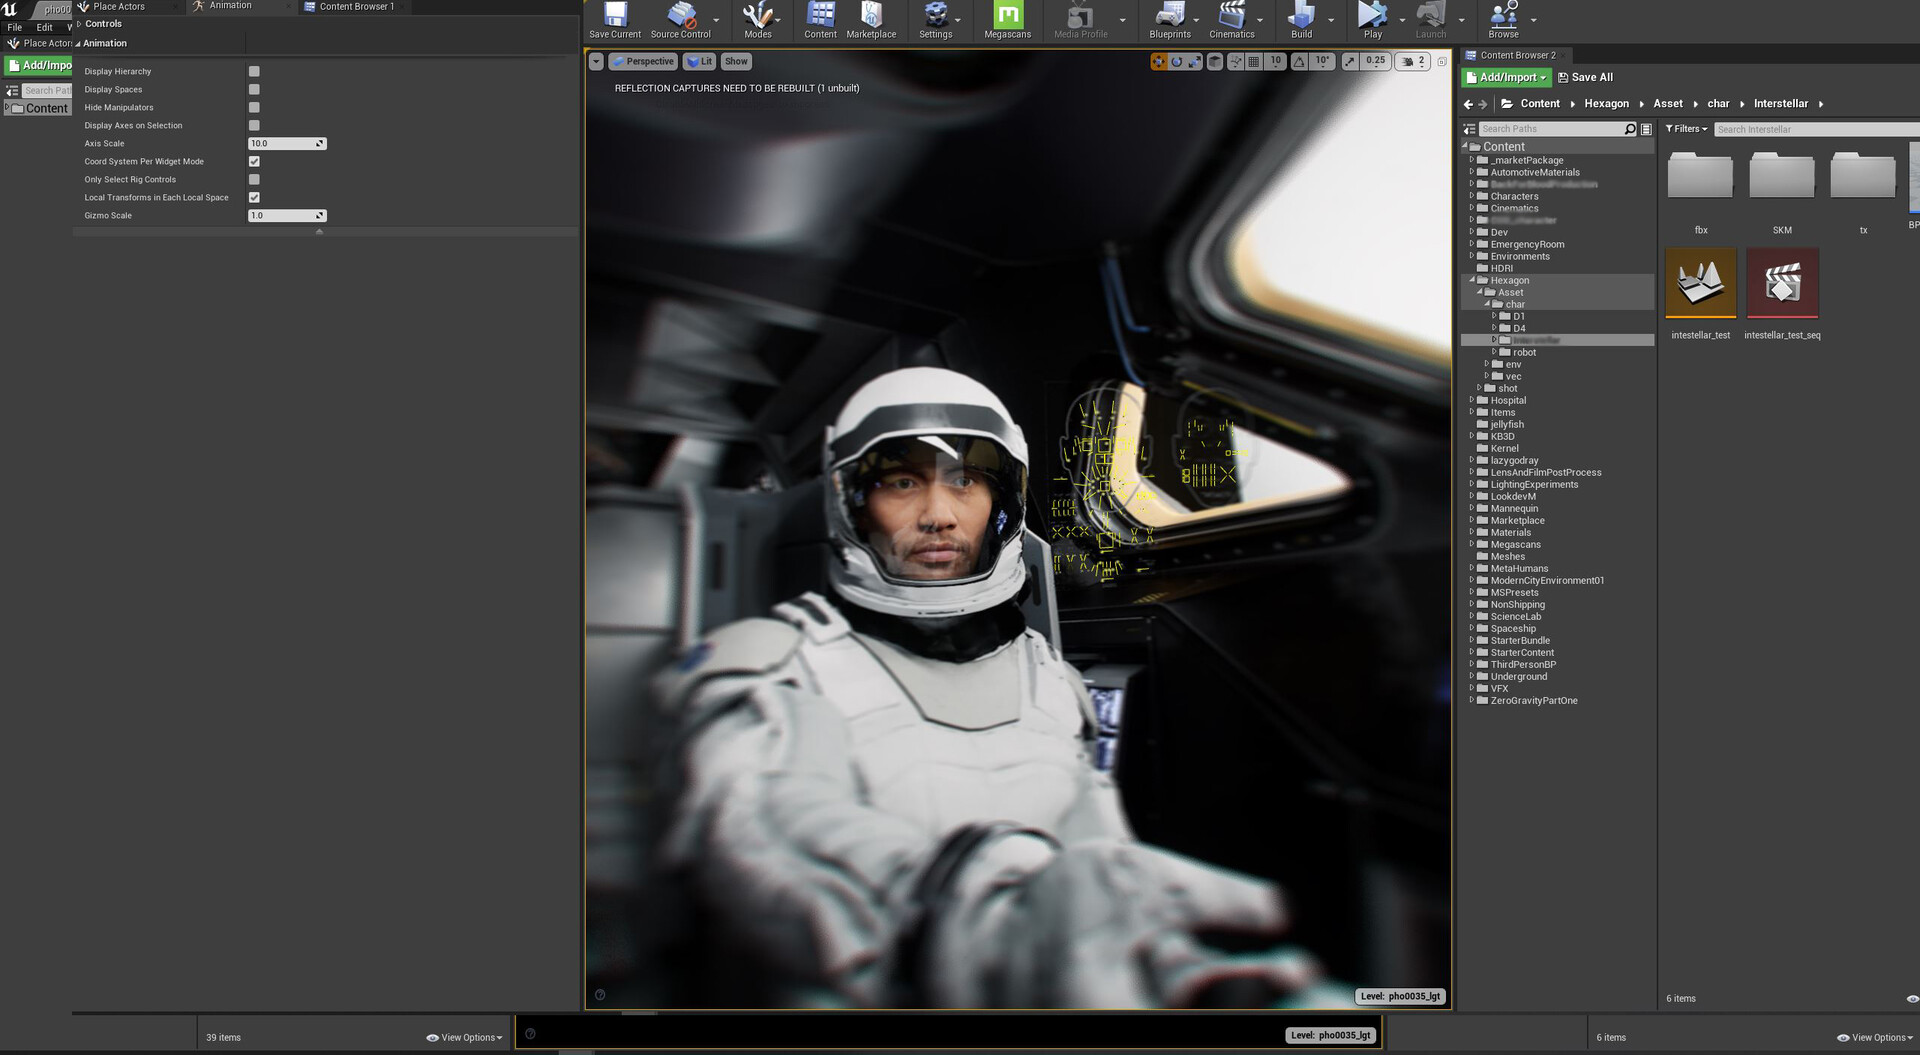Select the scale gizmo mode in viewport
Viewport: 1920px width, 1055px height.
[1194, 62]
